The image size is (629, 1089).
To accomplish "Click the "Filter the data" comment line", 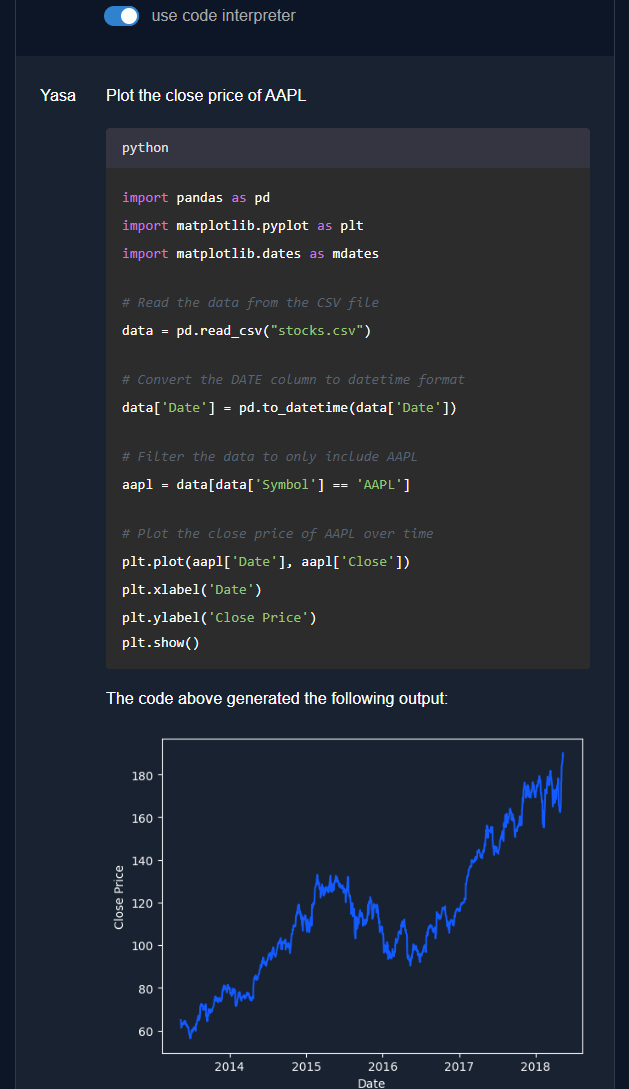I will click(x=270, y=456).
